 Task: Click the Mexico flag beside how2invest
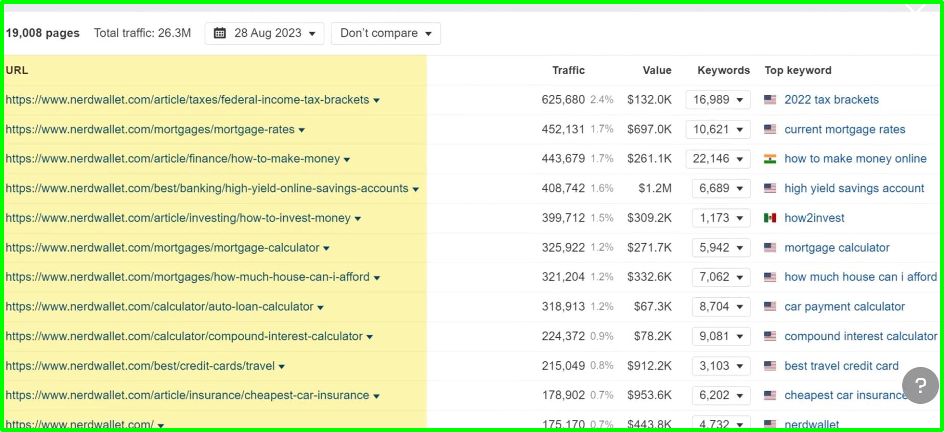pyautogui.click(x=770, y=218)
